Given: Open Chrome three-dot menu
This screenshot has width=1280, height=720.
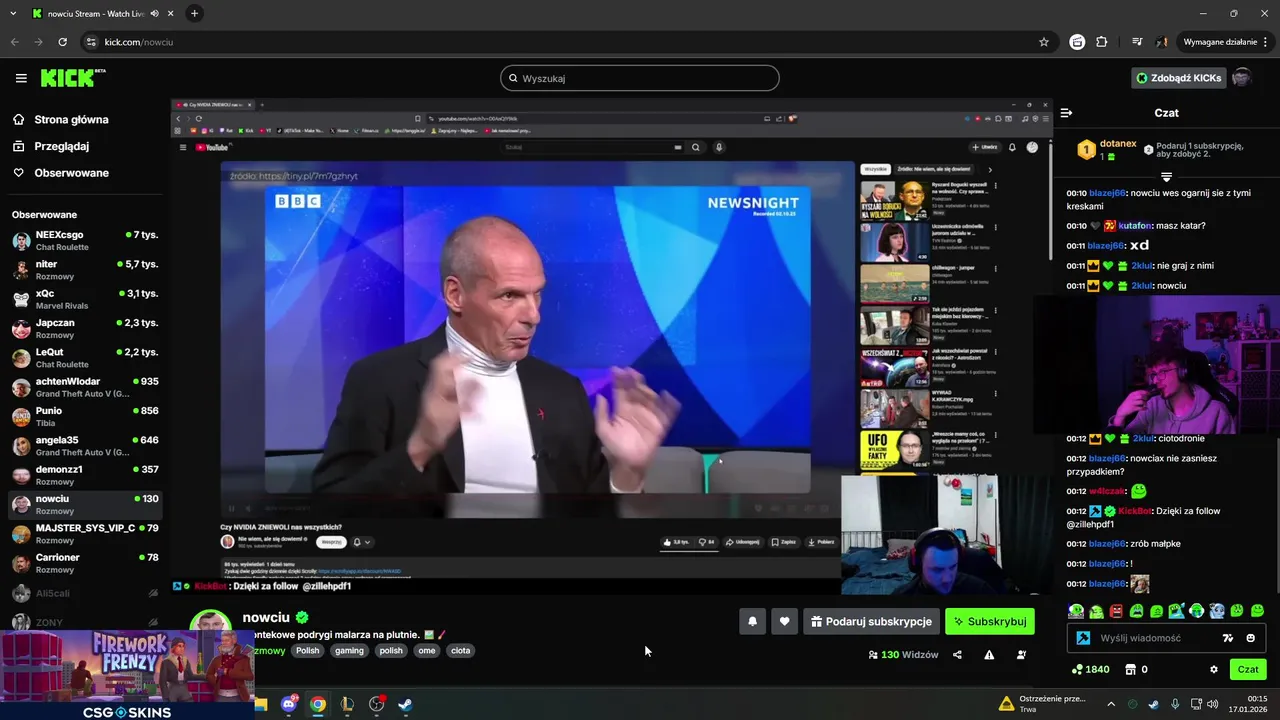Looking at the screenshot, I should [1266, 42].
